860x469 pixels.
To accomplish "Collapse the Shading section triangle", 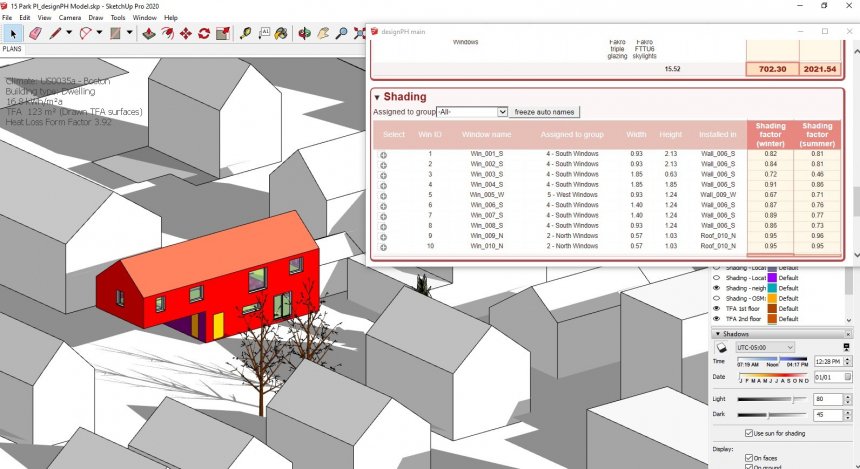I will pos(377,98).
